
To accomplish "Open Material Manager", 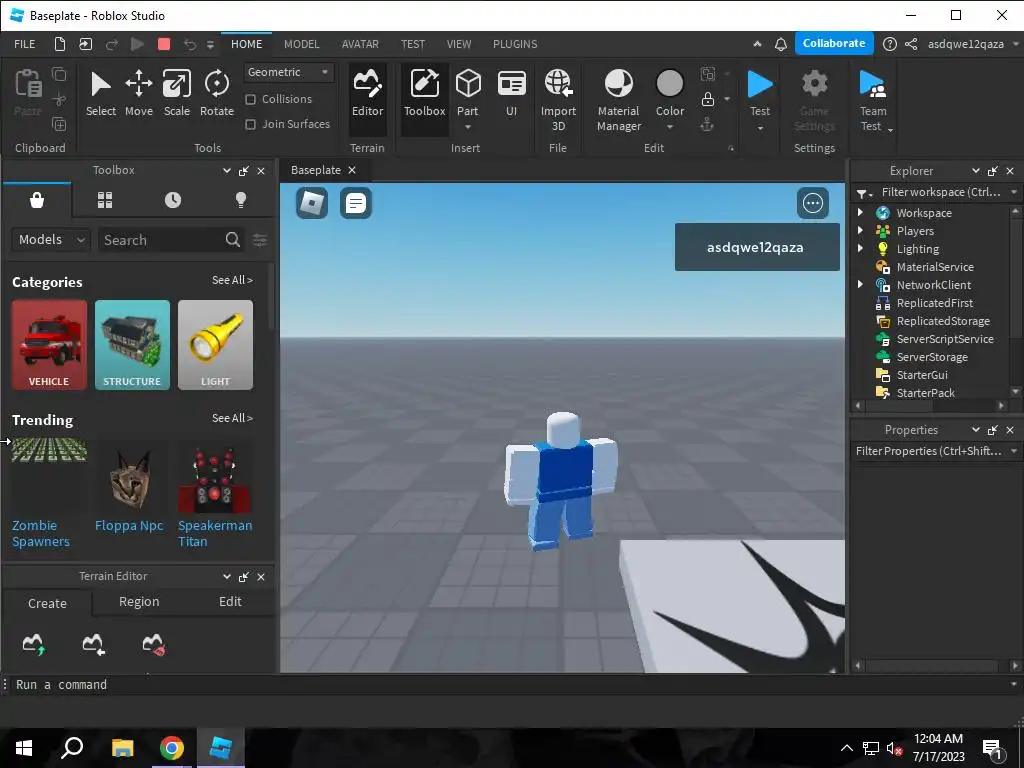I will (x=618, y=101).
